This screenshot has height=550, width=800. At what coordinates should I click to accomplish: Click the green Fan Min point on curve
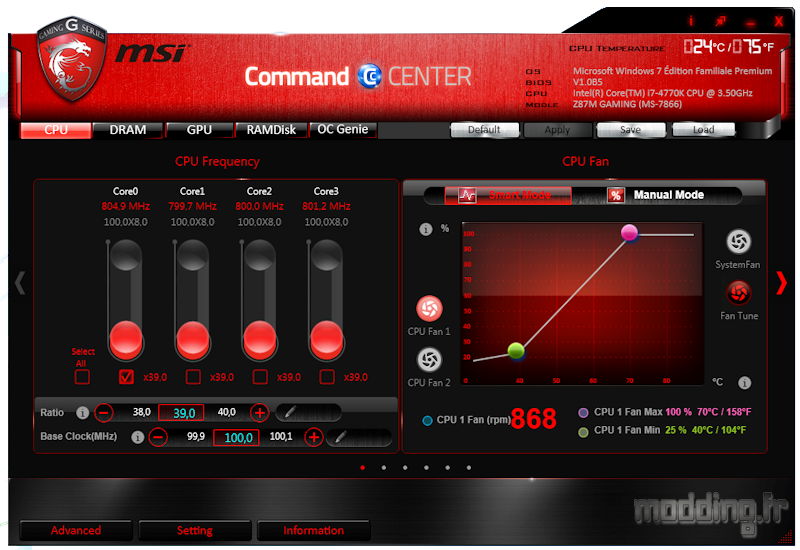(516, 351)
